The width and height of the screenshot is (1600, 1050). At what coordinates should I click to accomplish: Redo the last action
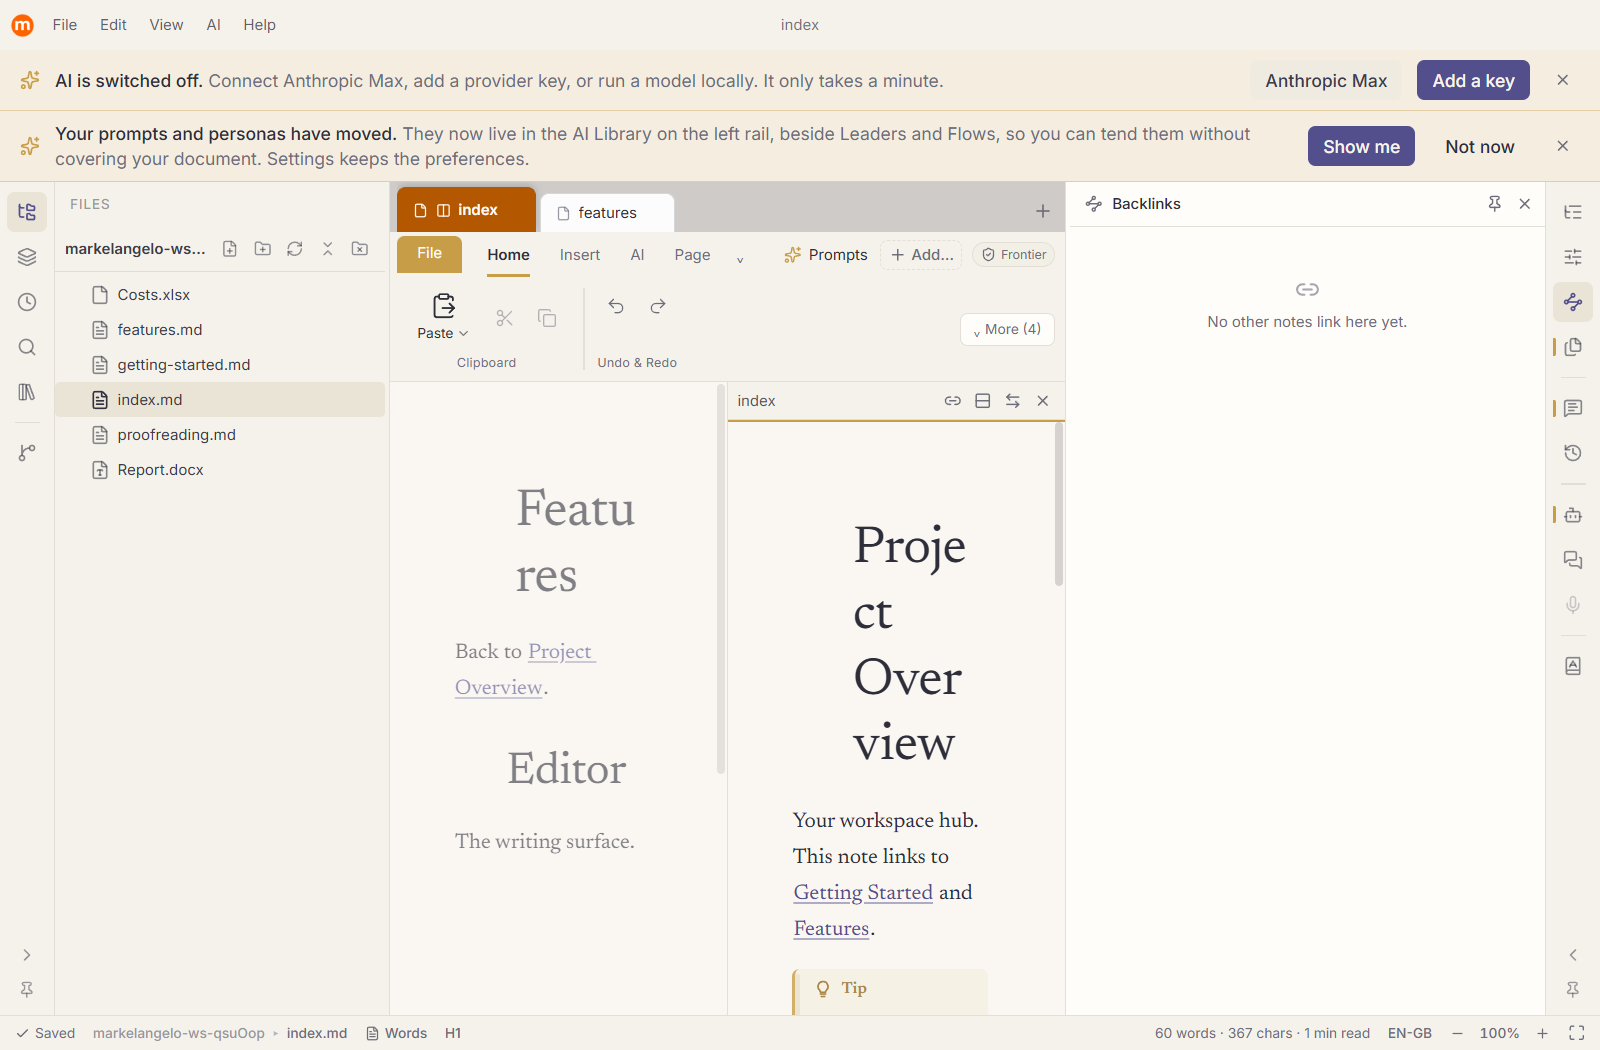[x=658, y=306]
